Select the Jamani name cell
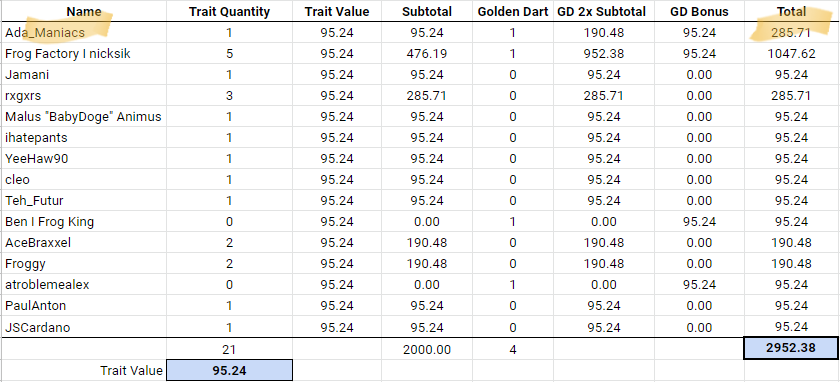The width and height of the screenshot is (840, 382). [x=84, y=74]
